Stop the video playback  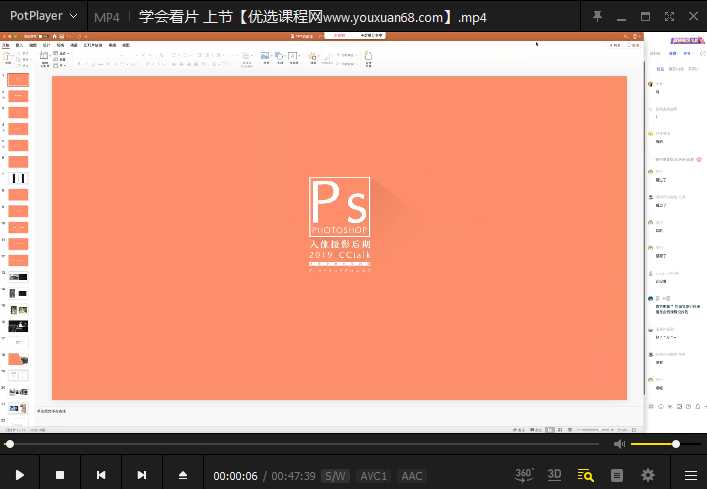[60, 475]
